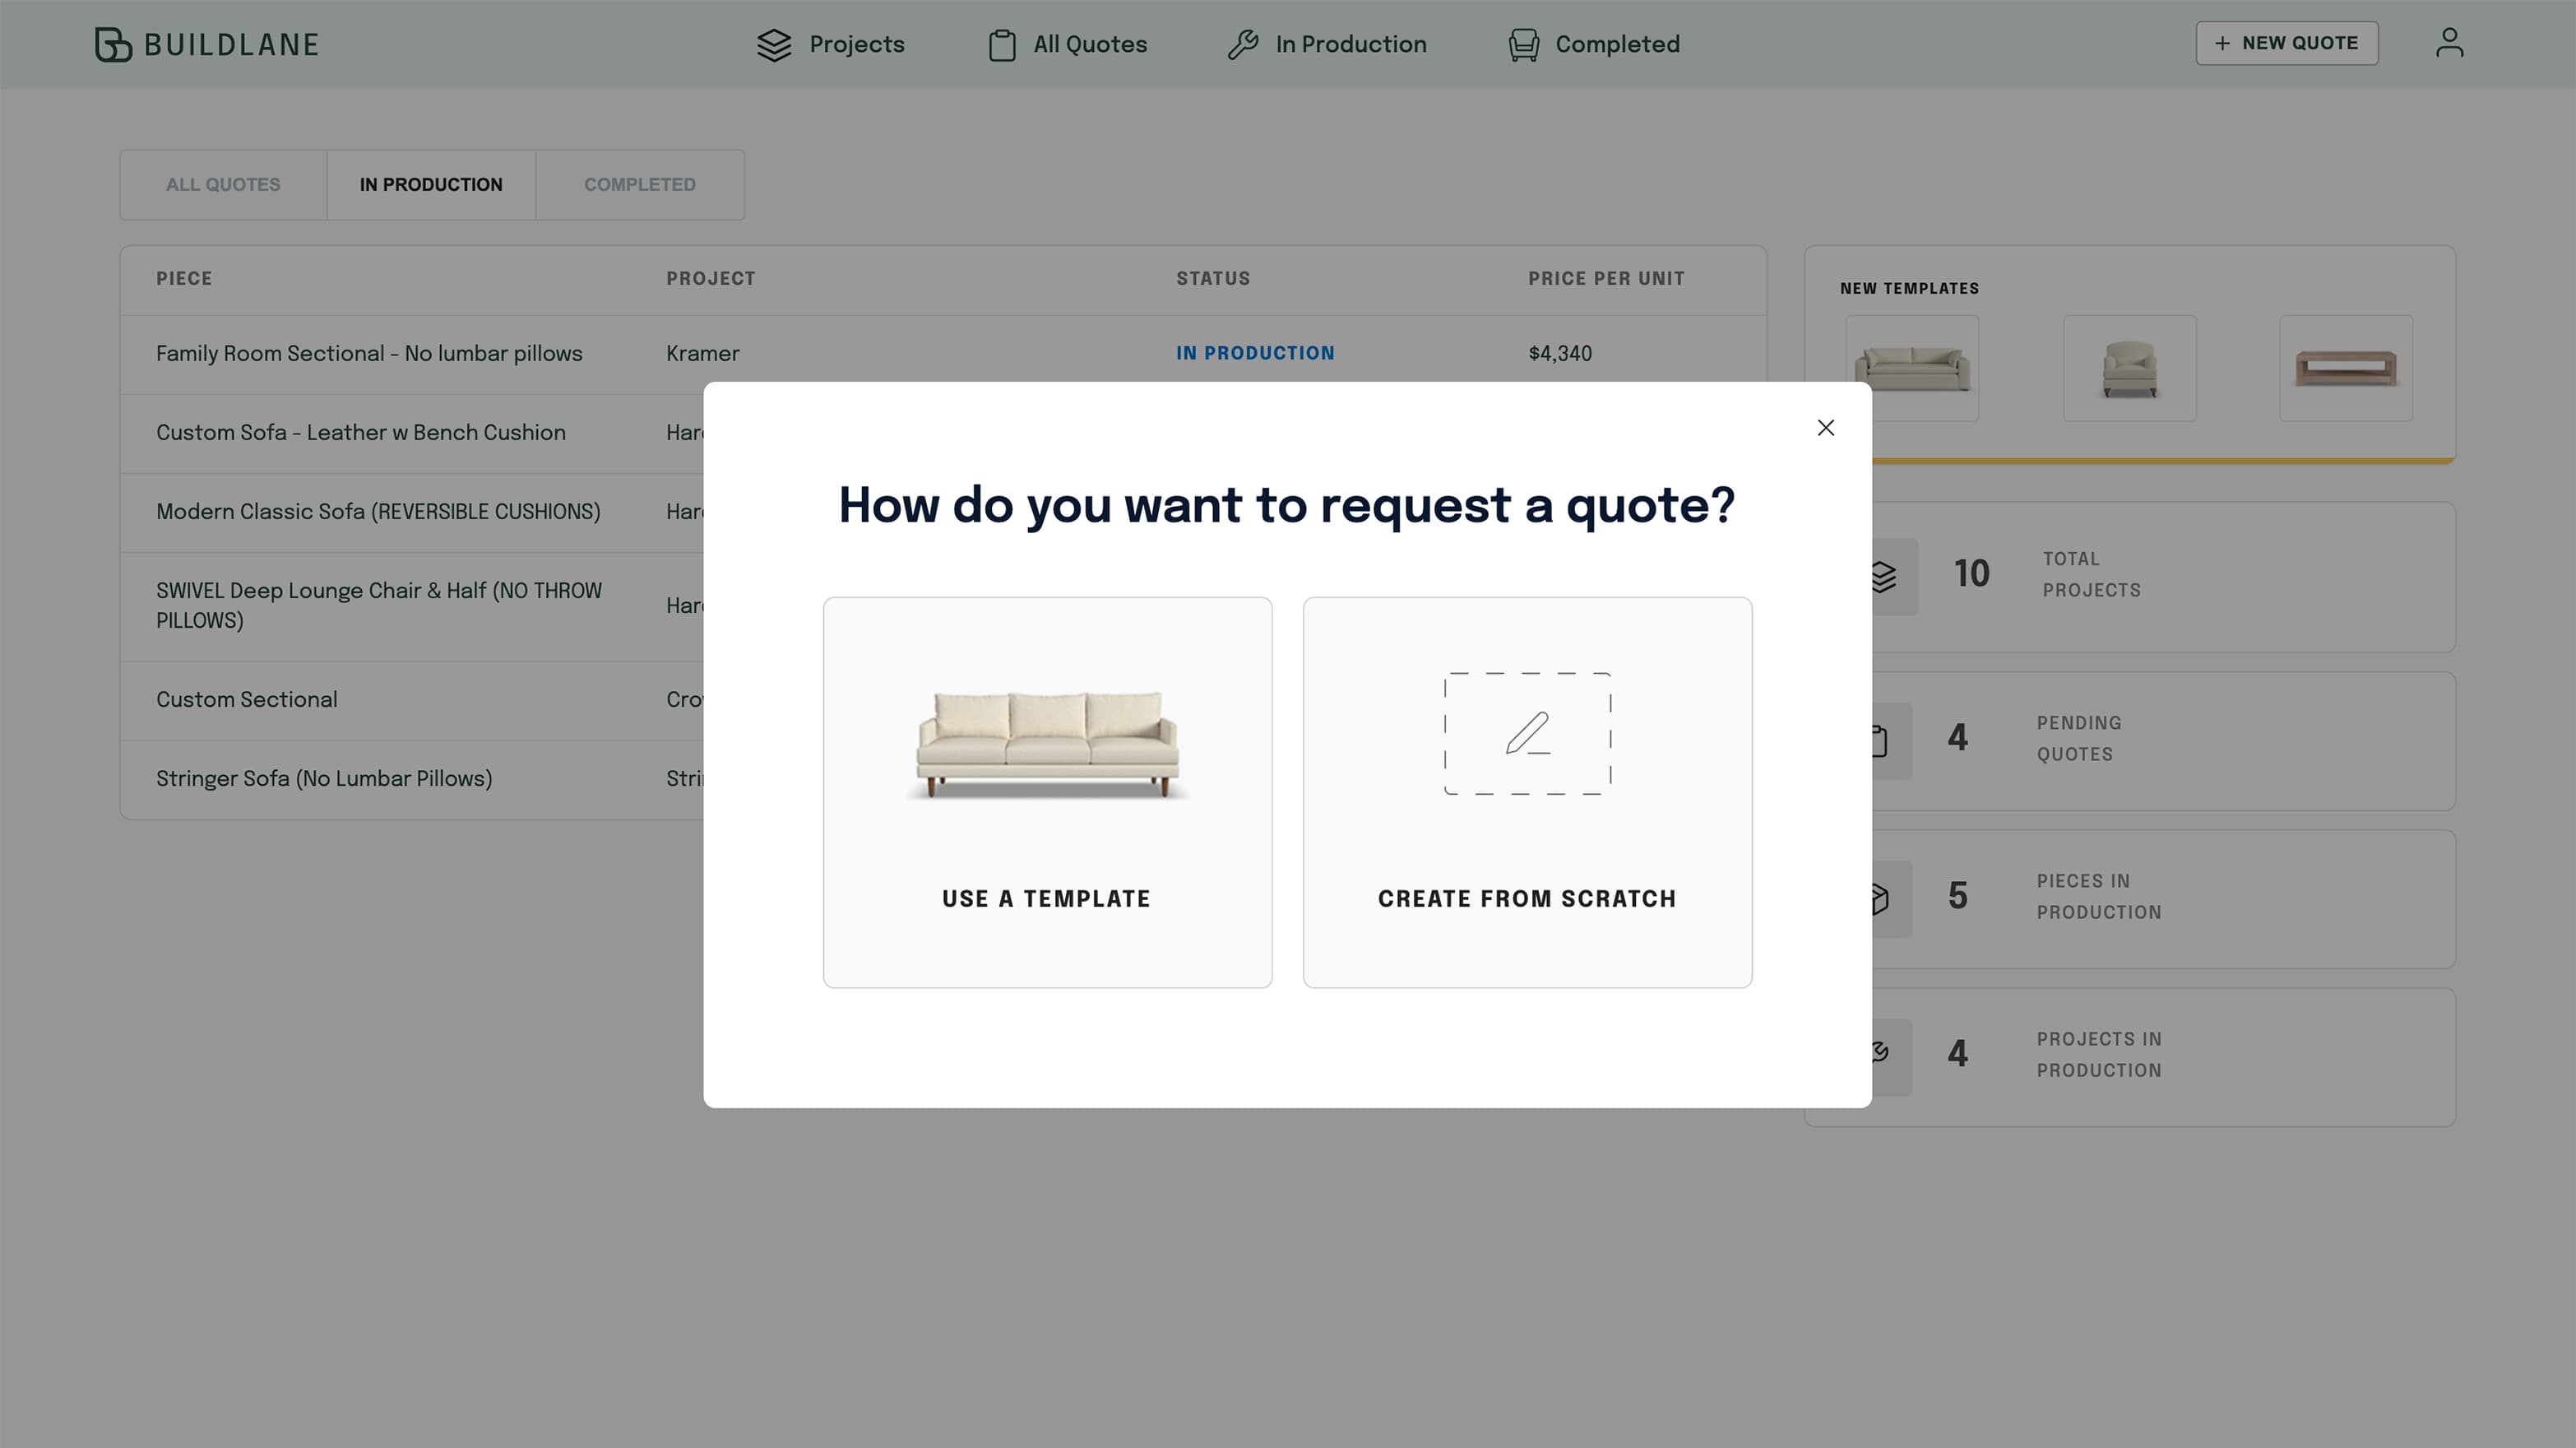Select the In Production tab
Viewport: 2576px width, 1448px height.
pos(431,185)
